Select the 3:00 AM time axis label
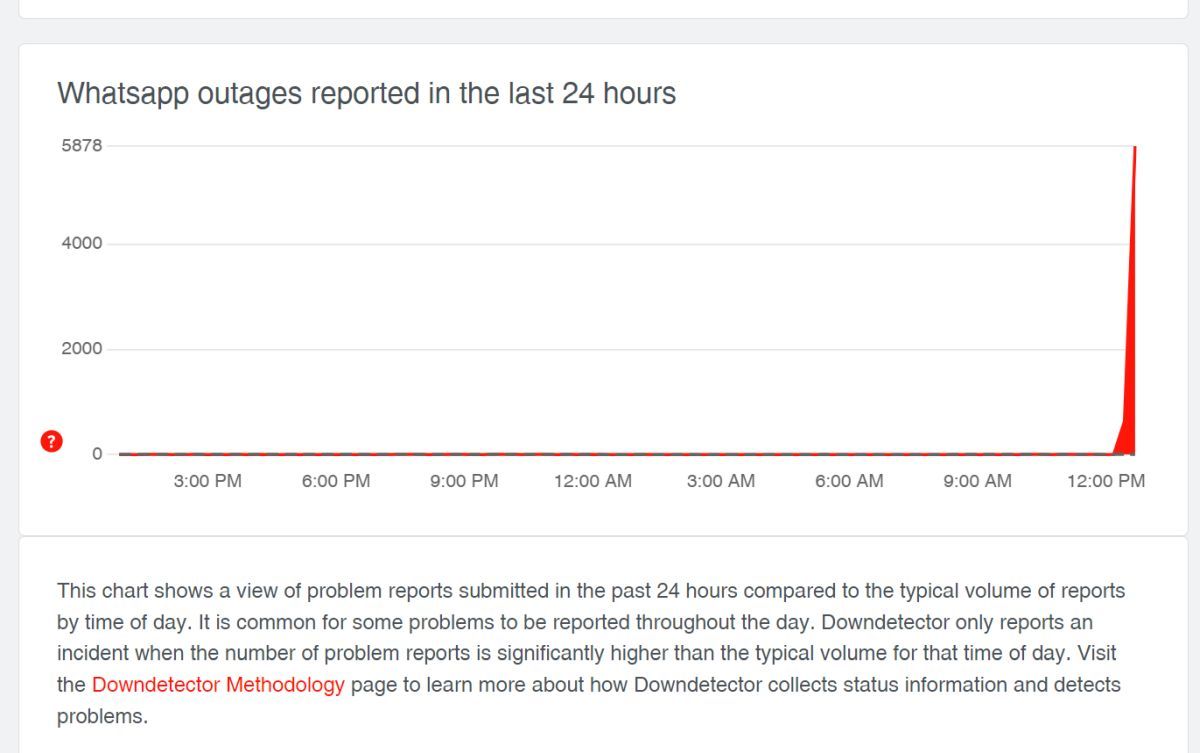 [721, 481]
